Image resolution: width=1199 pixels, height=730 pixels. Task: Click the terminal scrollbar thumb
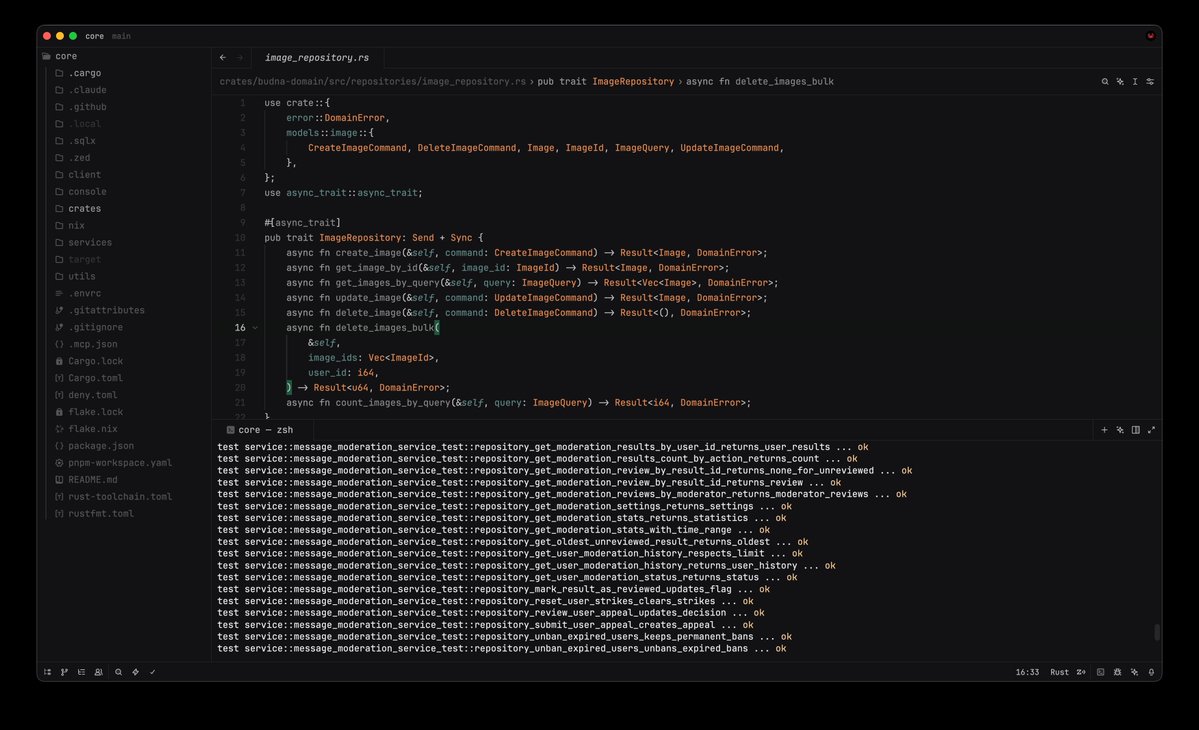(1157, 632)
